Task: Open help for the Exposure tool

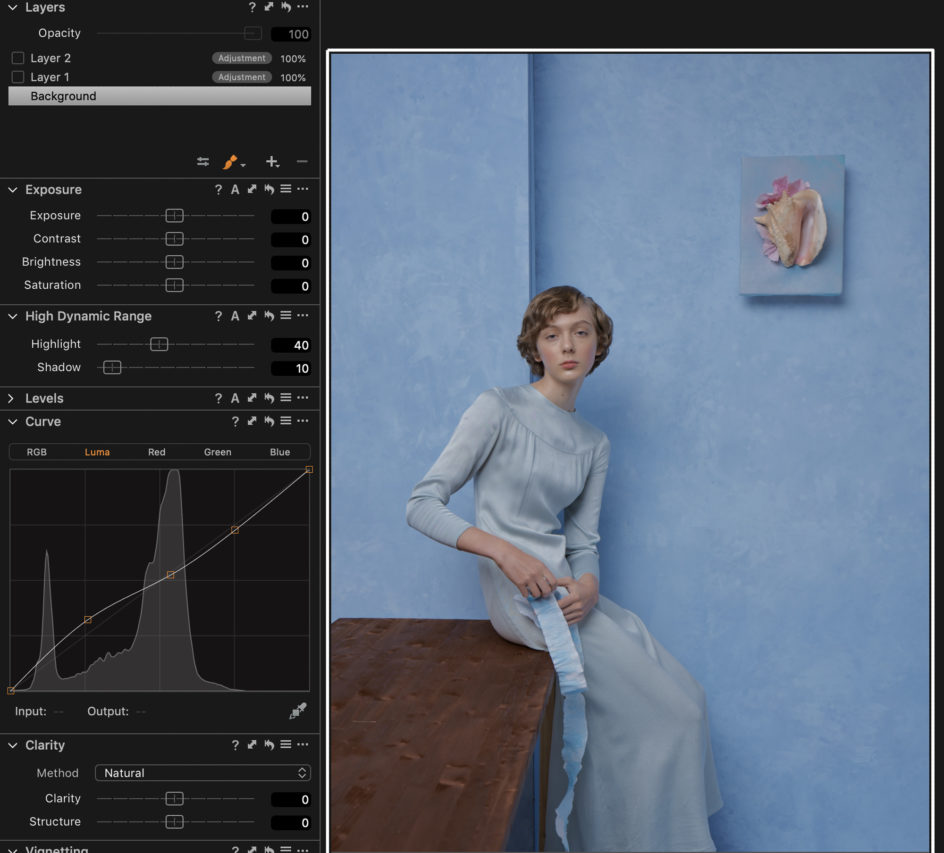Action: pyautogui.click(x=218, y=190)
